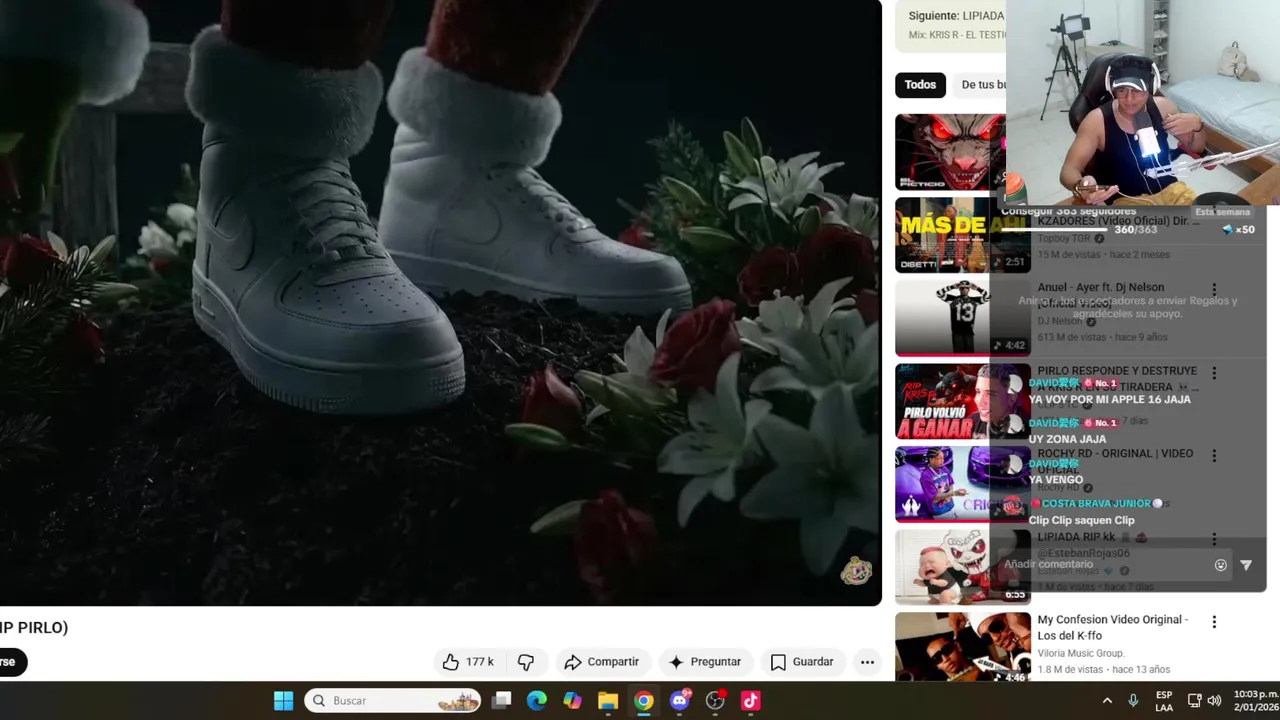The width and height of the screenshot is (1280, 720).
Task: Open the Compartir share option
Action: click(601, 662)
